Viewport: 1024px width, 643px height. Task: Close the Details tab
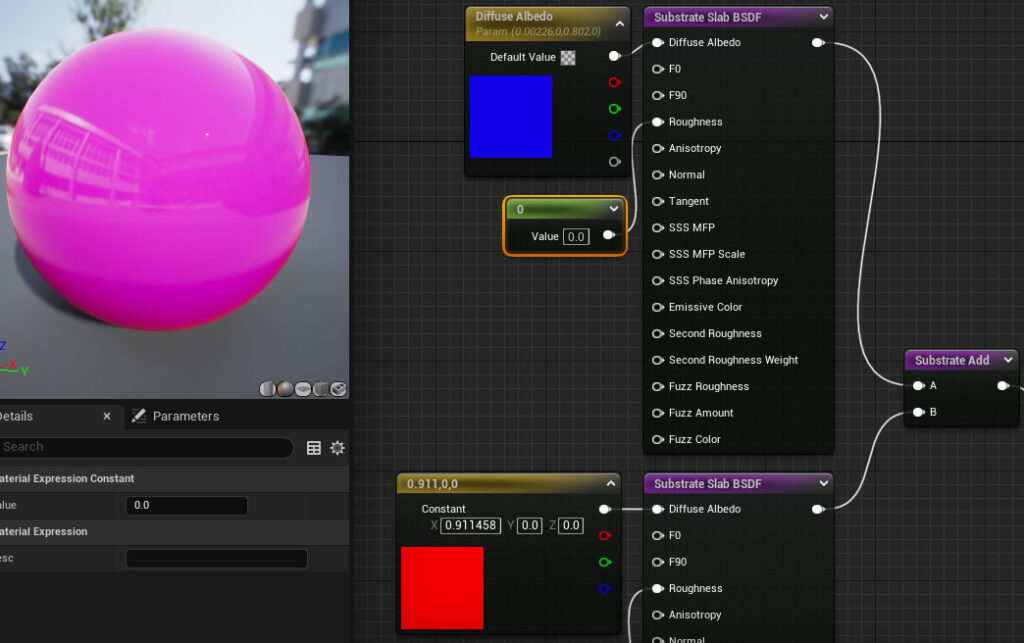click(x=107, y=416)
